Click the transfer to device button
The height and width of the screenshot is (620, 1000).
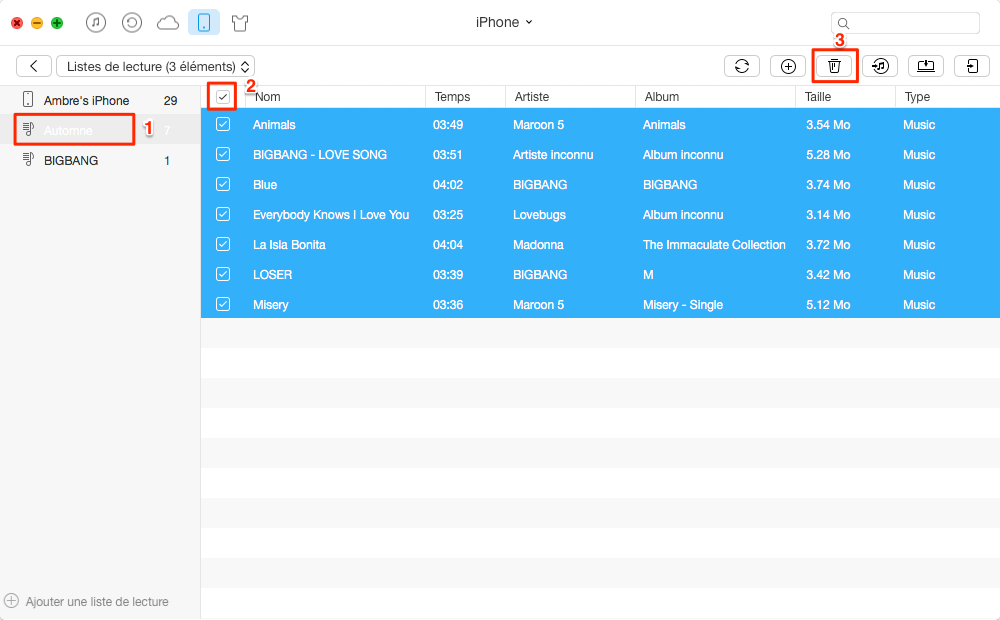[x=972, y=66]
